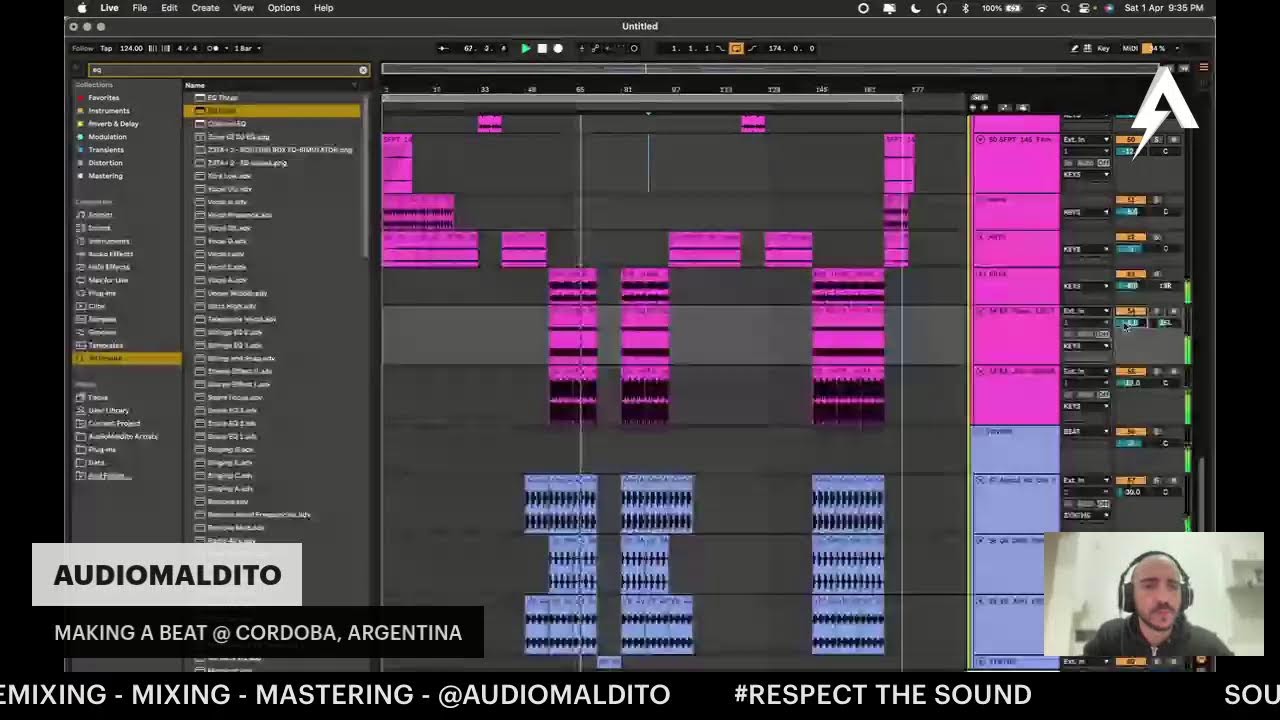Viewport: 1280px width, 720px height.
Task: Click the Set locator button
Action: 979,97
